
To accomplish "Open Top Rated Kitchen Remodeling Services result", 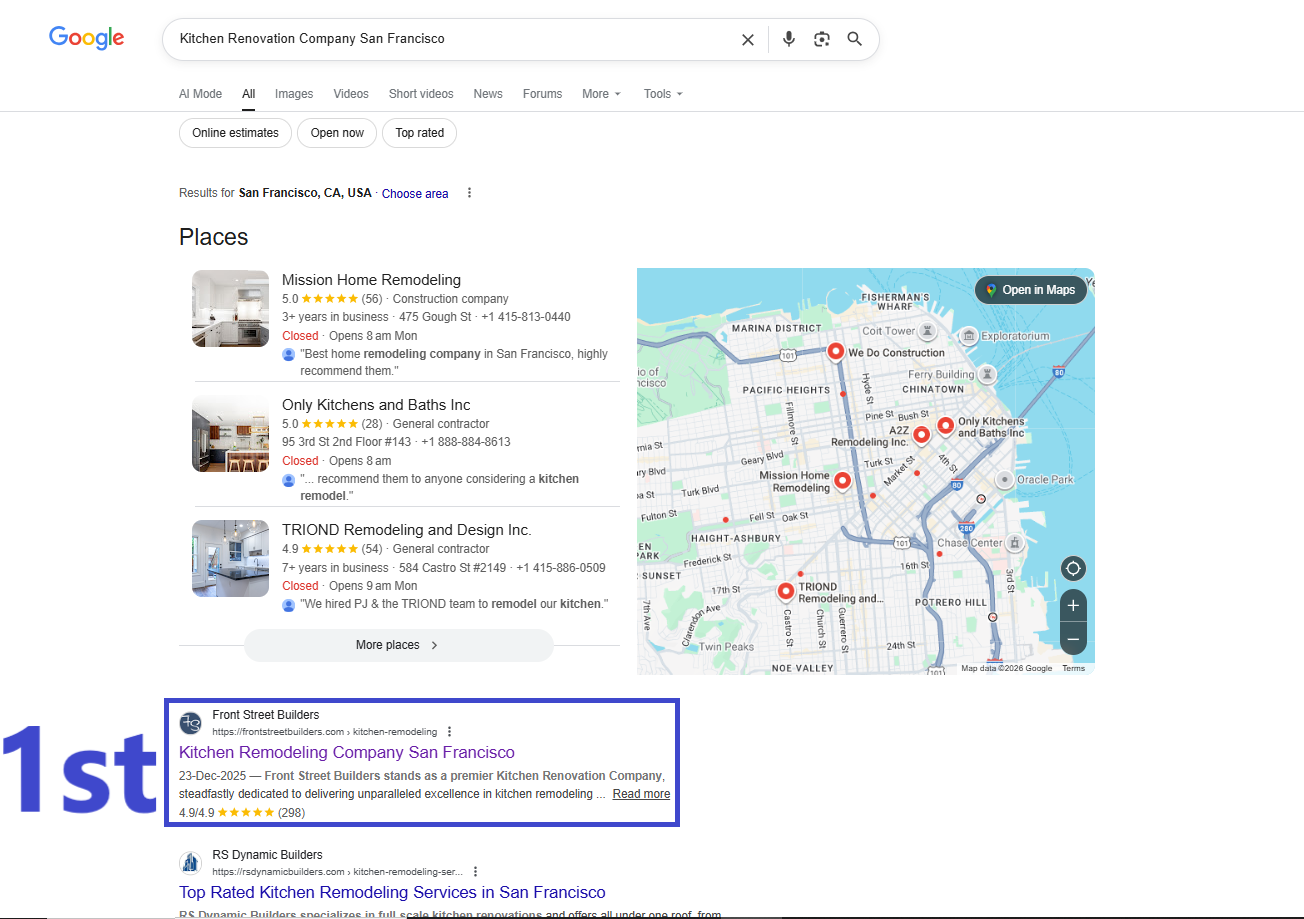I will click(x=392, y=892).
